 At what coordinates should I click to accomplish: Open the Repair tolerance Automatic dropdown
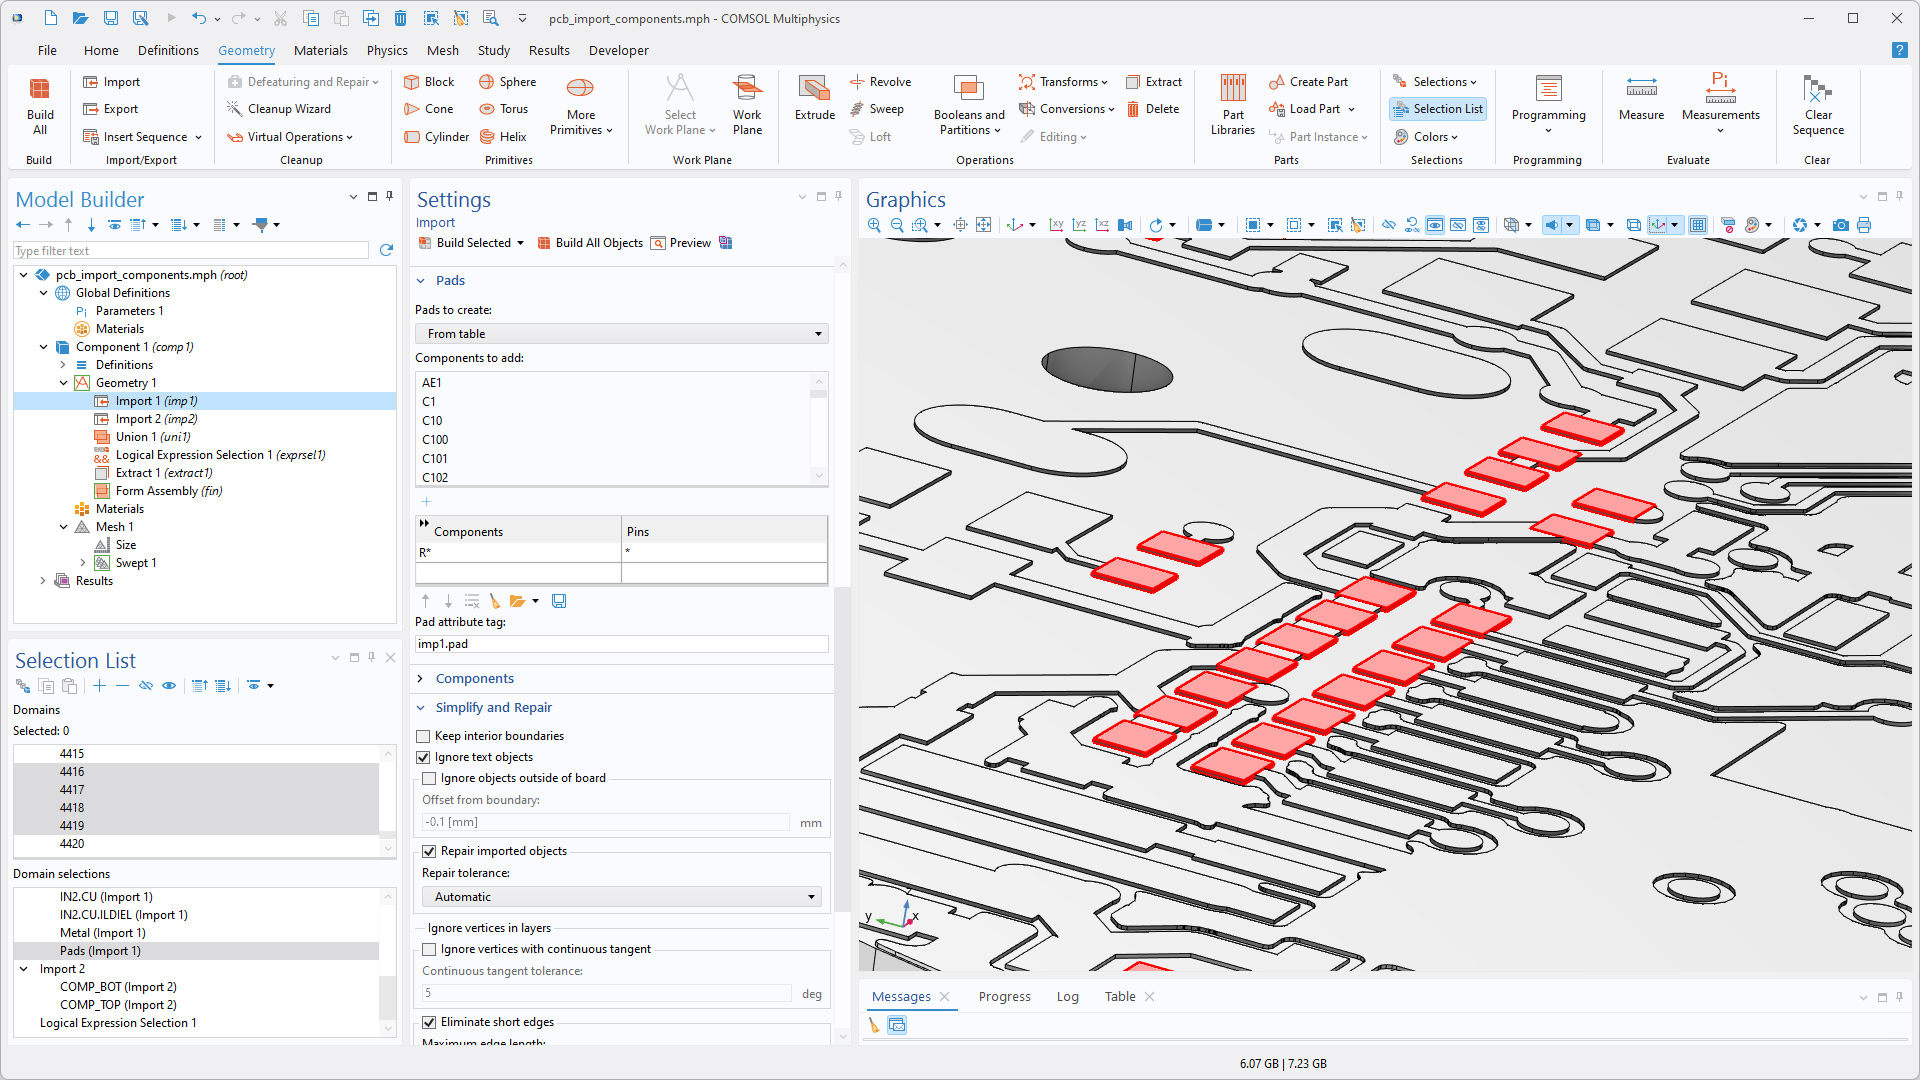(621, 897)
